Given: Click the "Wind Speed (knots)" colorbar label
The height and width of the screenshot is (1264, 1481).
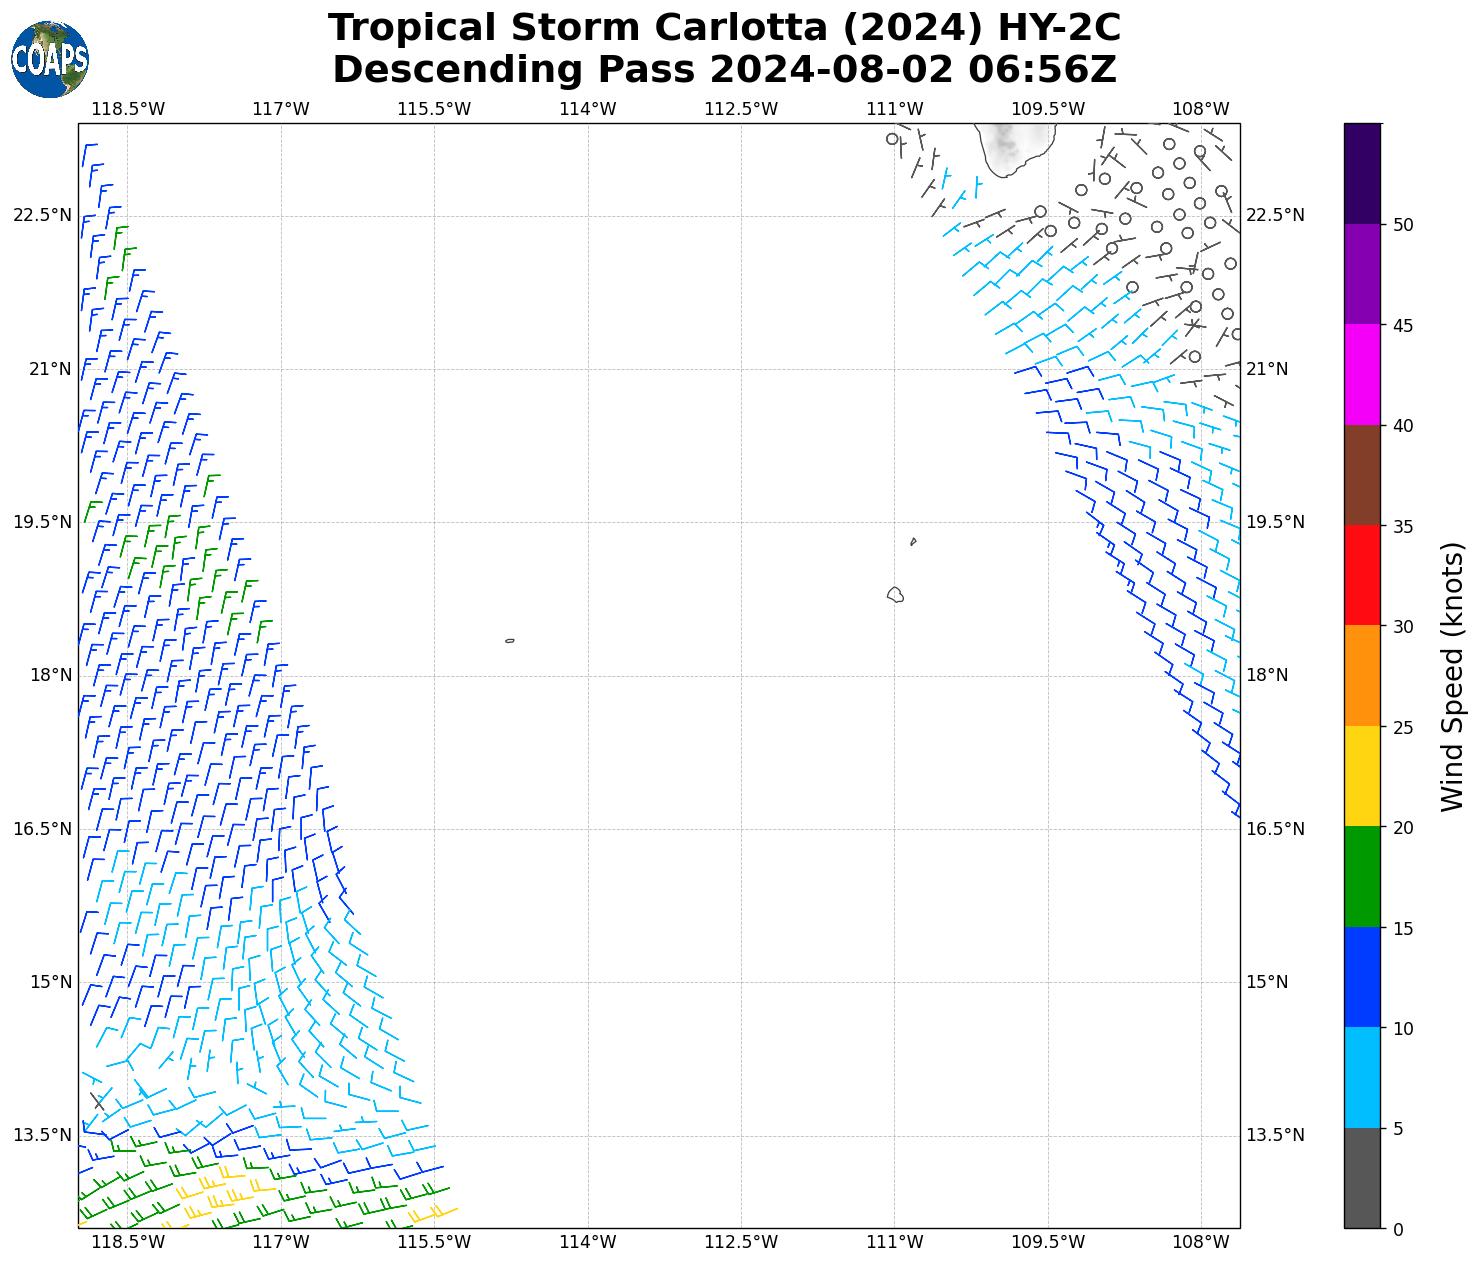Looking at the screenshot, I should (x=1452, y=677).
